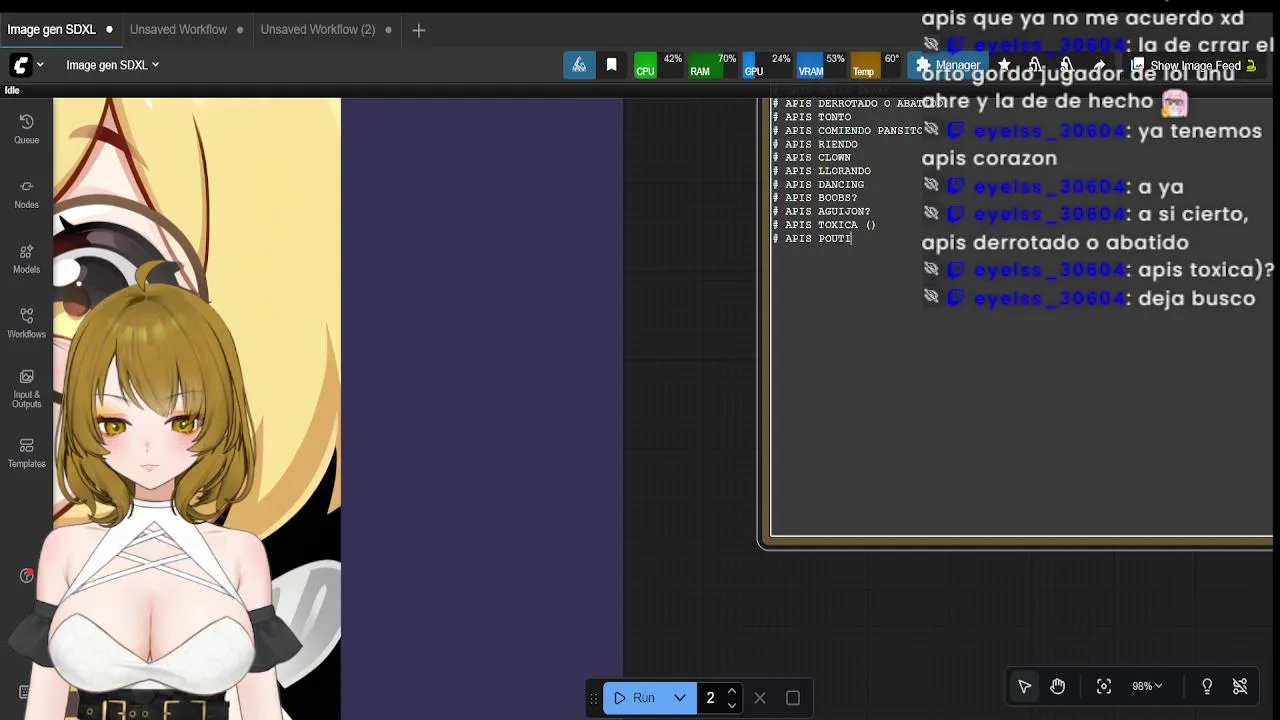
Task: Toggle link visibility icon
Action: (x=1240, y=686)
